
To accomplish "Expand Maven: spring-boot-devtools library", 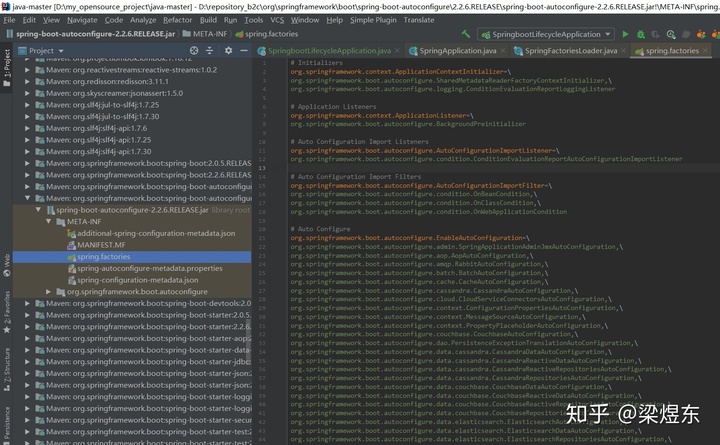I will [x=27, y=303].
